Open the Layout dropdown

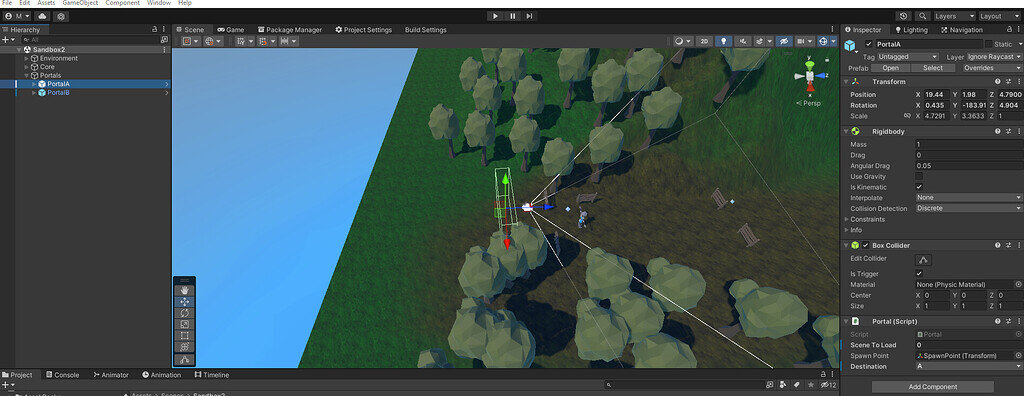point(999,16)
